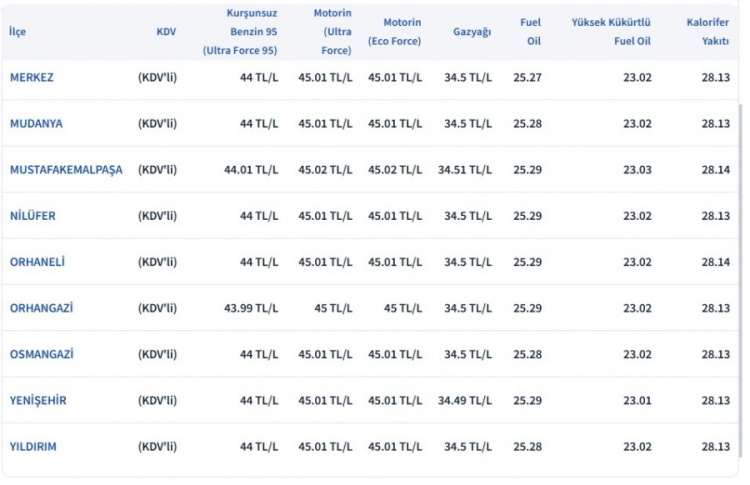This screenshot has width=750, height=485.
Task: Click the MUDANYA district link
Action: 36,123
